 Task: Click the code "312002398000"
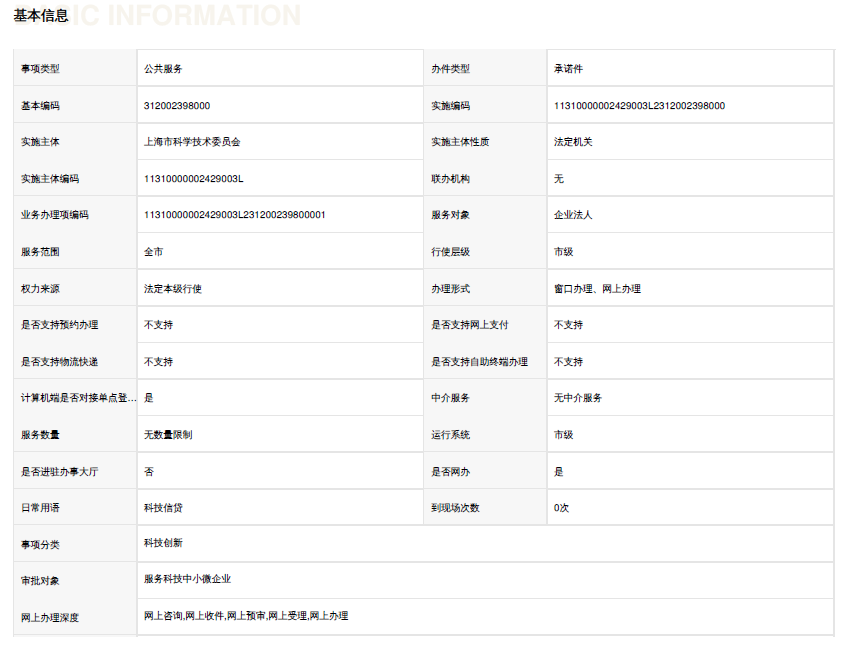(x=177, y=106)
